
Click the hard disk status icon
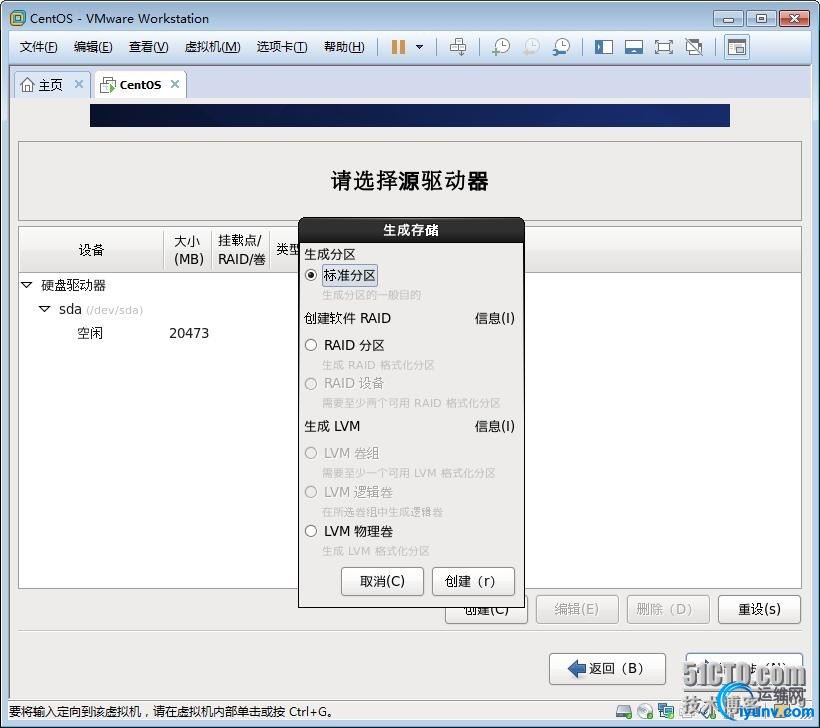(x=624, y=711)
